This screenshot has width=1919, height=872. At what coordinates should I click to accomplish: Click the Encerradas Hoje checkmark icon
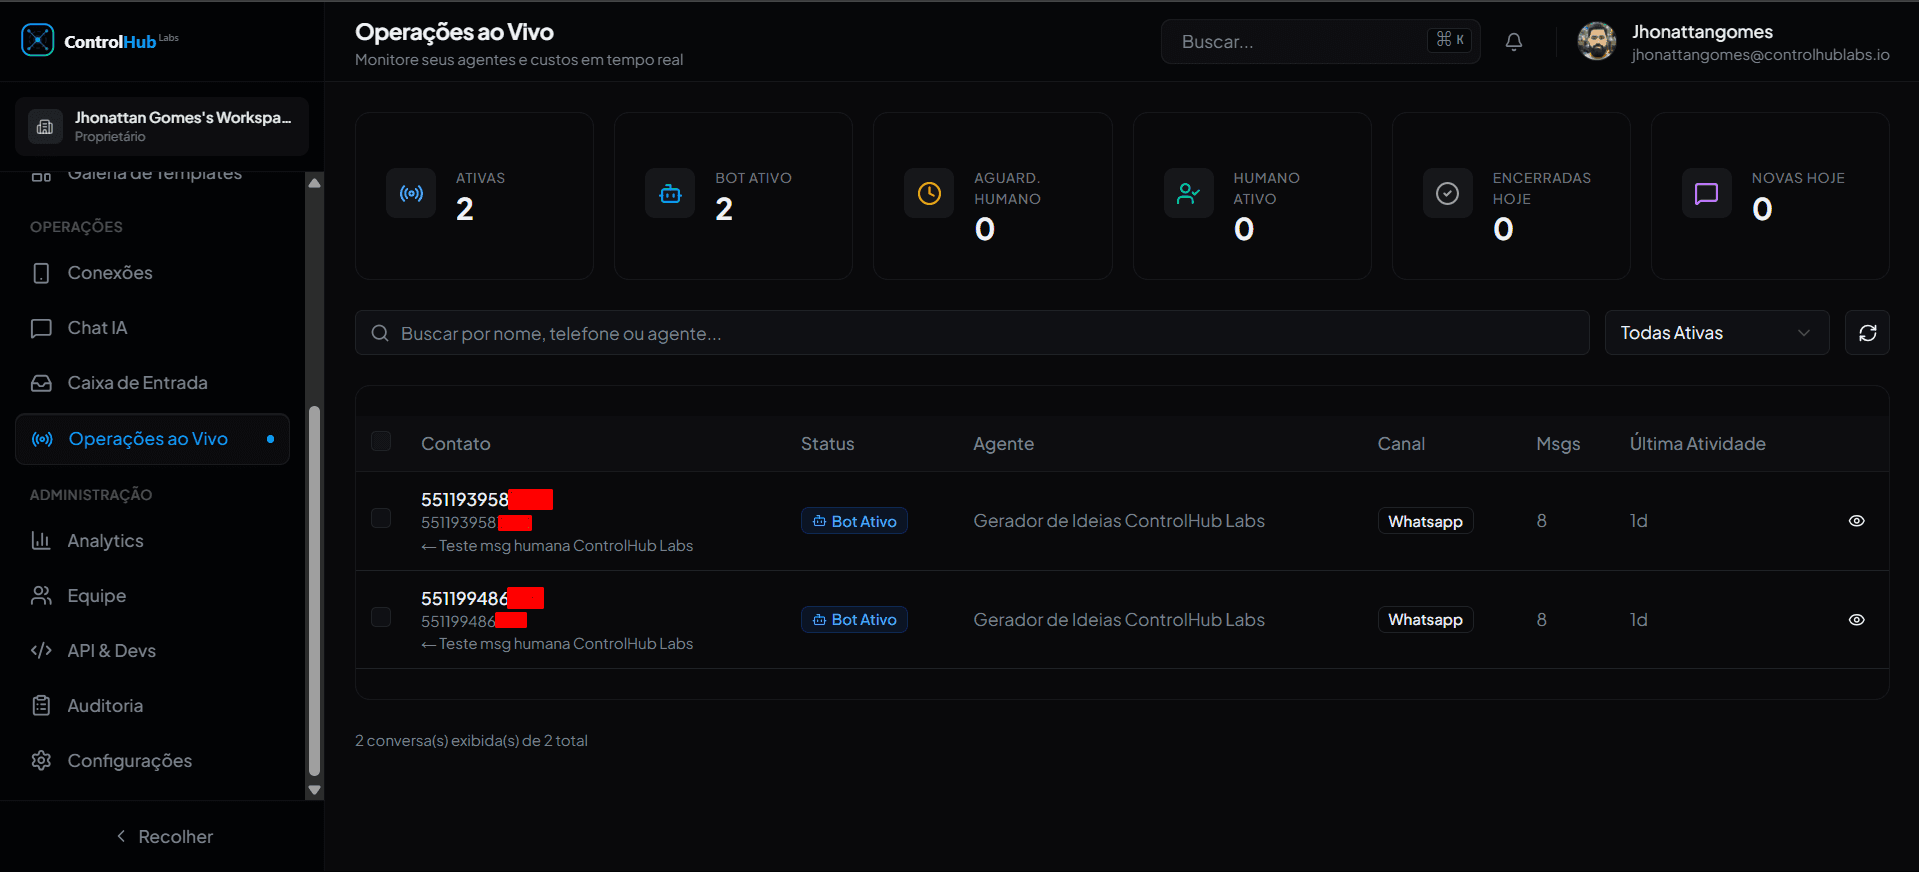pos(1447,193)
